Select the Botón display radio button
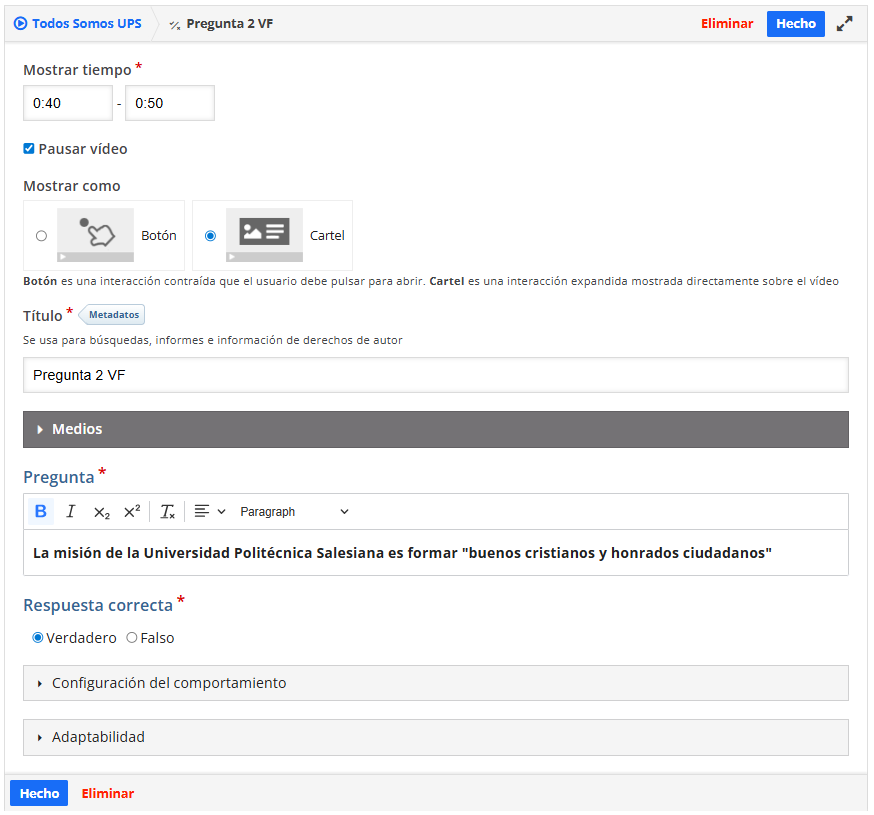The image size is (874, 815). pyautogui.click(x=41, y=236)
